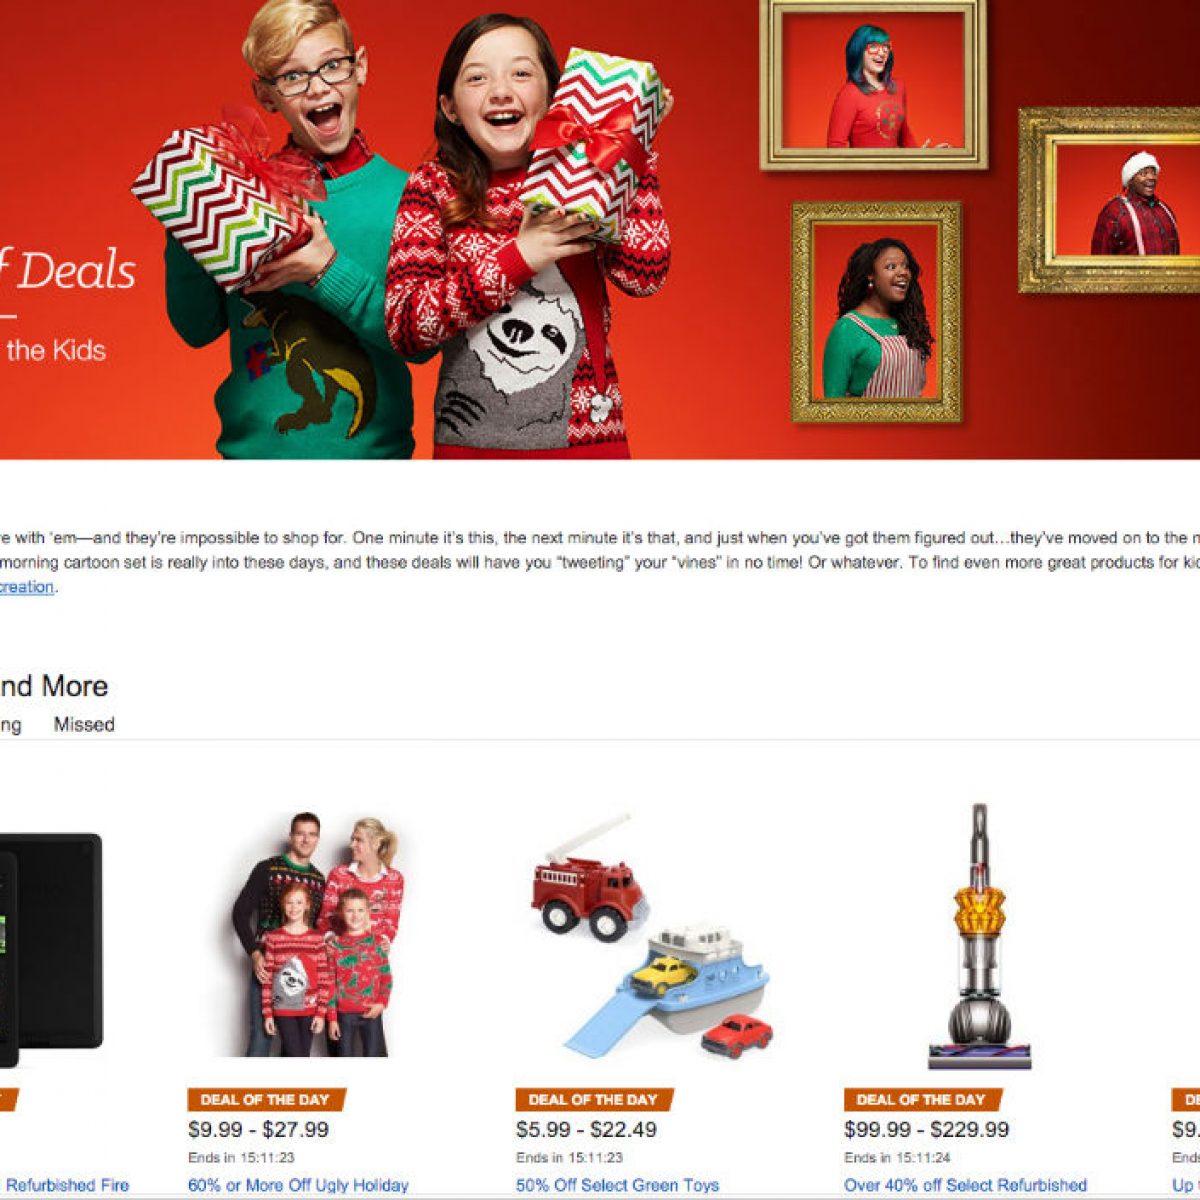Image resolution: width=1200 pixels, height=1200 pixels.
Task: Open the Missed deals tab
Action: point(84,724)
